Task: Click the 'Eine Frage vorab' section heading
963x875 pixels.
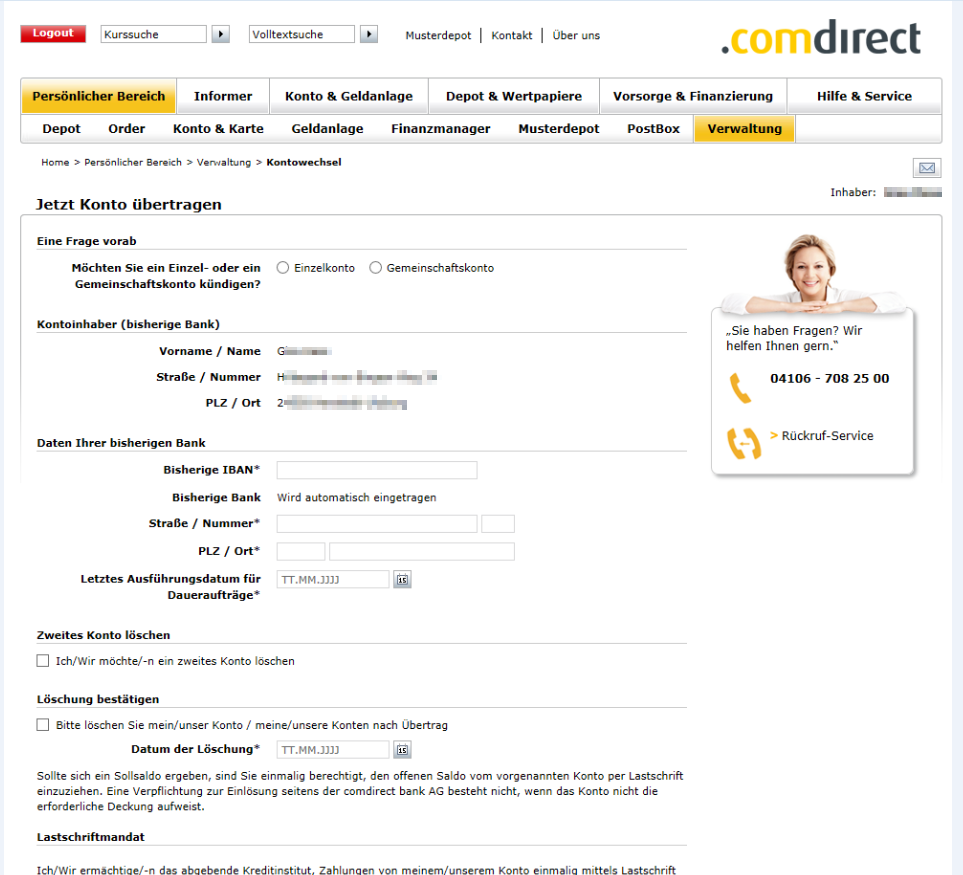Action: click(87, 241)
